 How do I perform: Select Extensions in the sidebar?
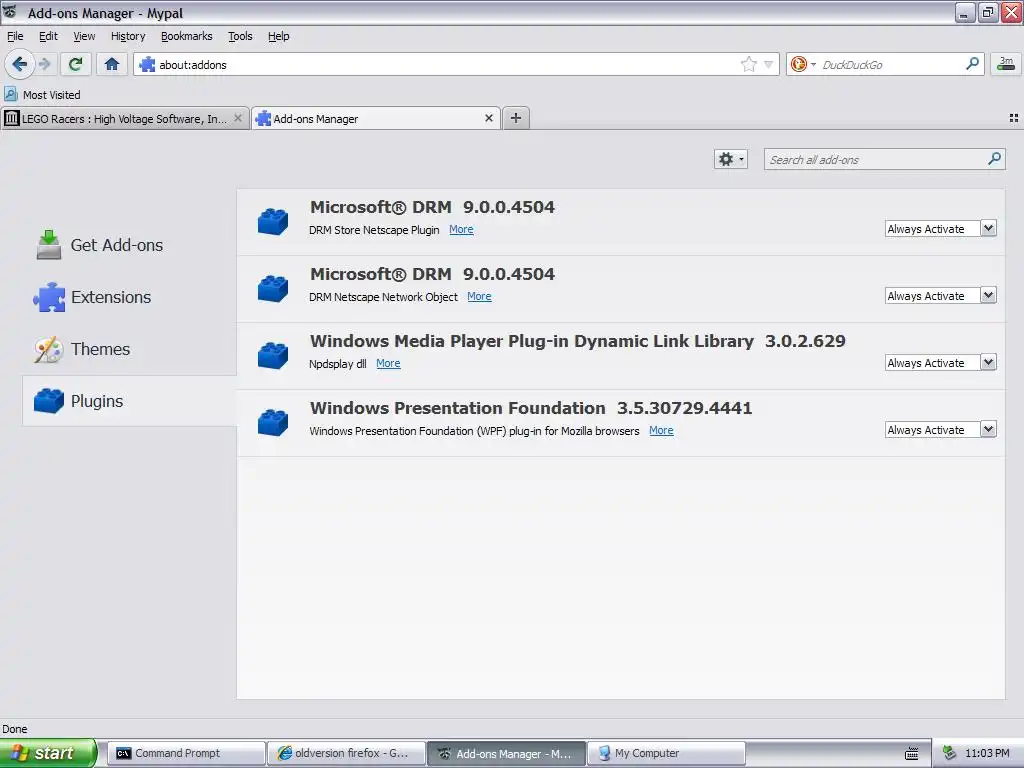click(x=129, y=297)
